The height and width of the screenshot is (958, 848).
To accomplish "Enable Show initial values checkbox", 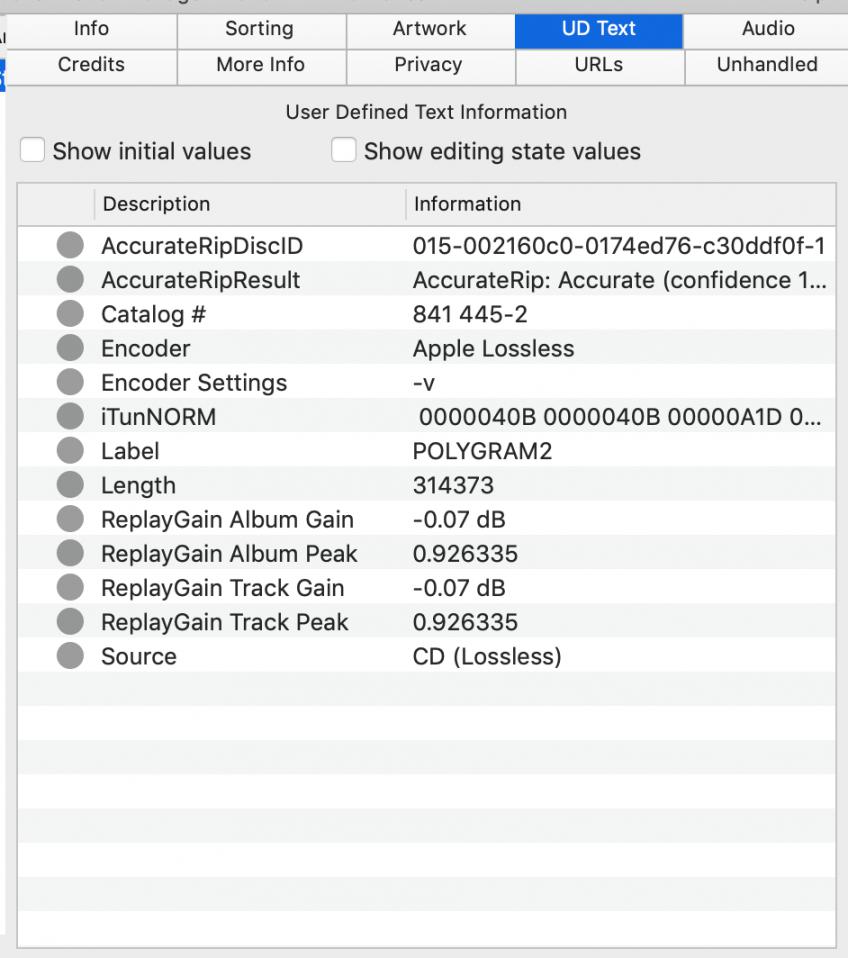I will pyautogui.click(x=33, y=151).
